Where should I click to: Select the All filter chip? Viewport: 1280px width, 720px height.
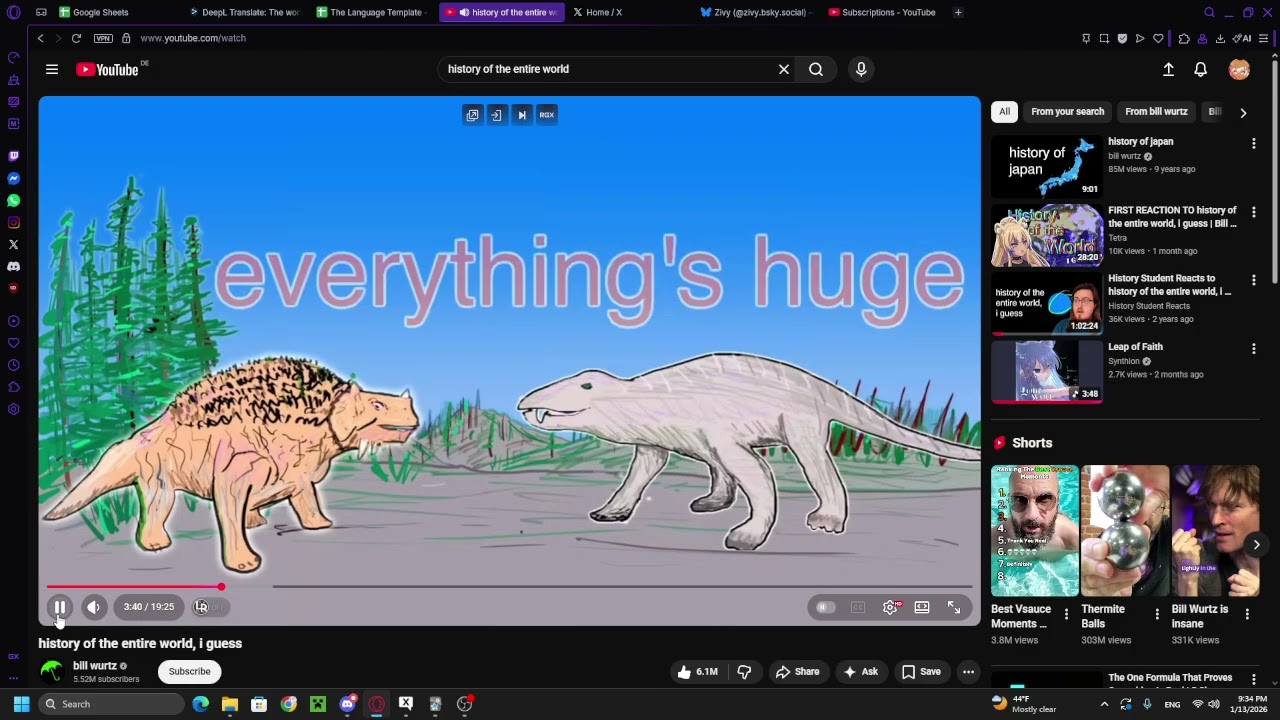coord(1004,112)
